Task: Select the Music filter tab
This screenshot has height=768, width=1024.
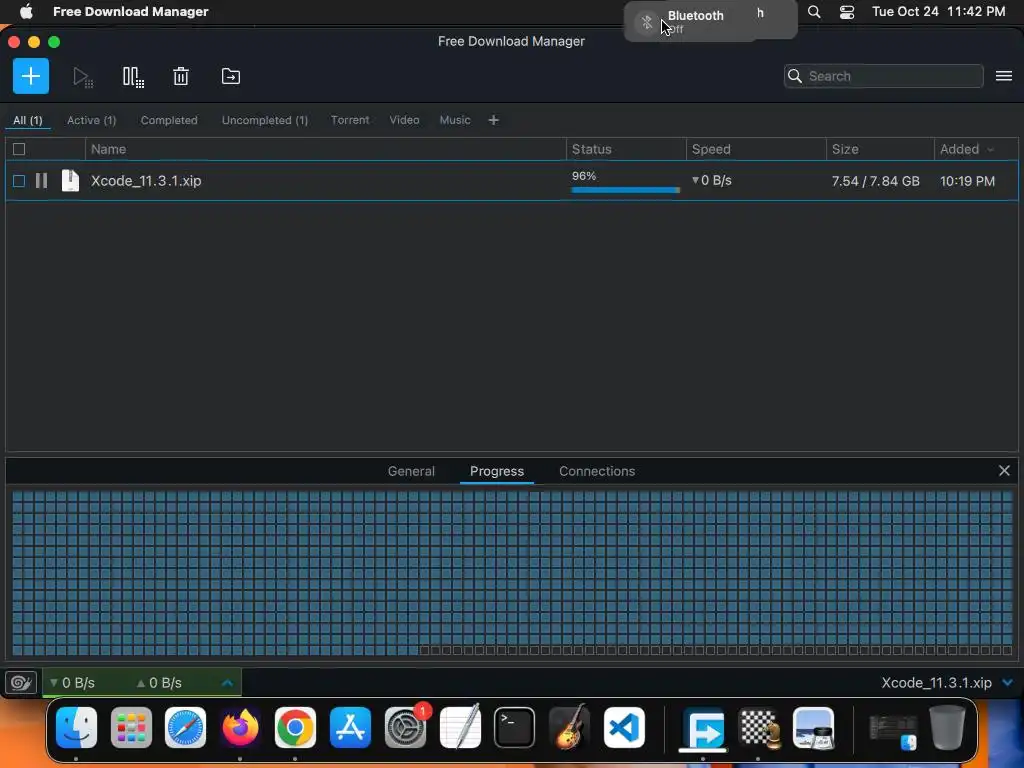Action: pos(455,120)
